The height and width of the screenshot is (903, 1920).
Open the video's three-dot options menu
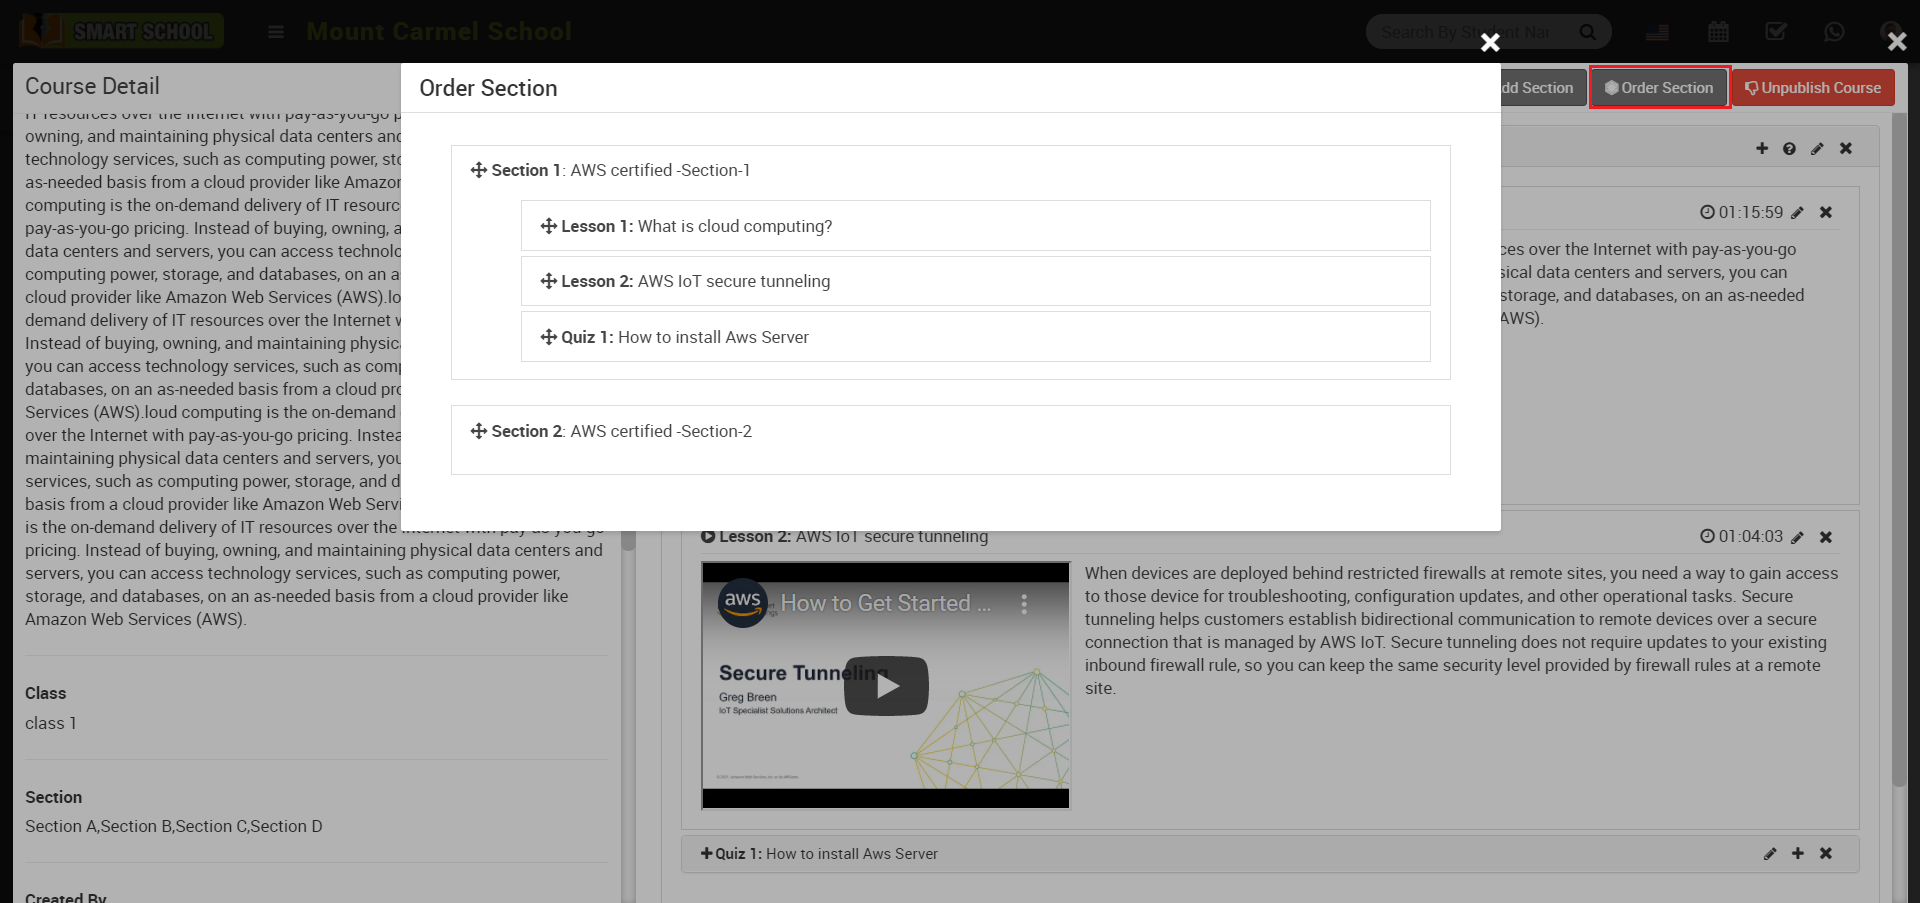[1024, 604]
